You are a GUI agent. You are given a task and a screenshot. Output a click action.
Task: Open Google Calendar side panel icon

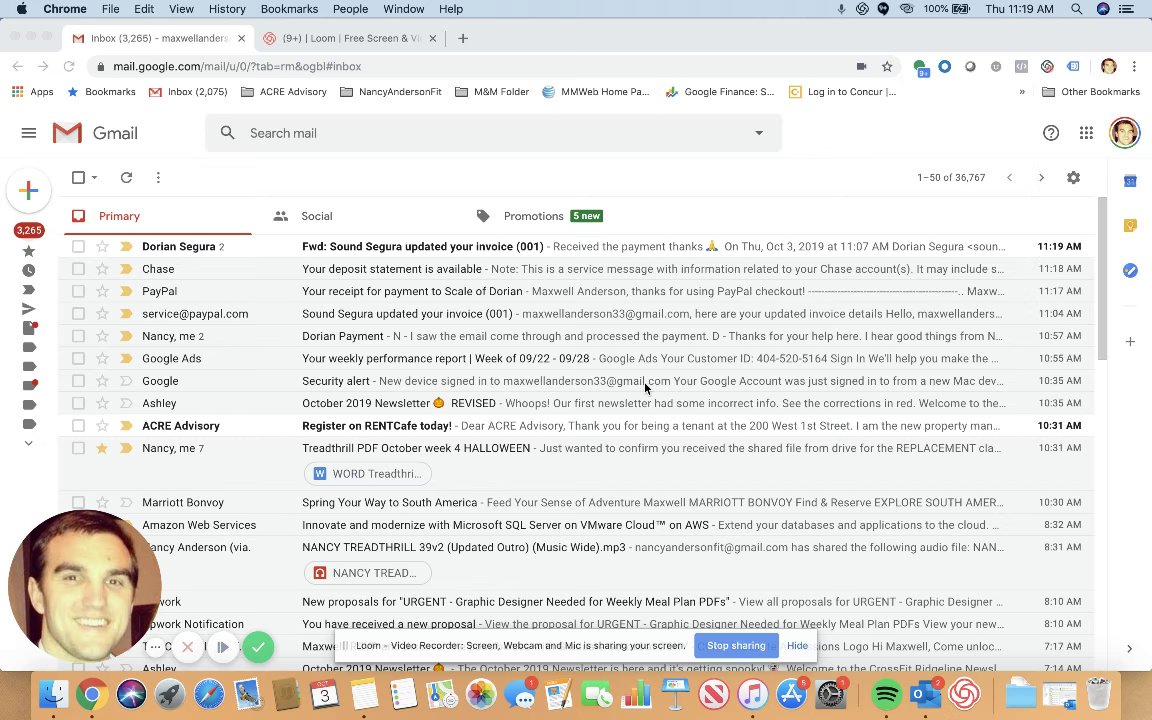pos(1130,181)
